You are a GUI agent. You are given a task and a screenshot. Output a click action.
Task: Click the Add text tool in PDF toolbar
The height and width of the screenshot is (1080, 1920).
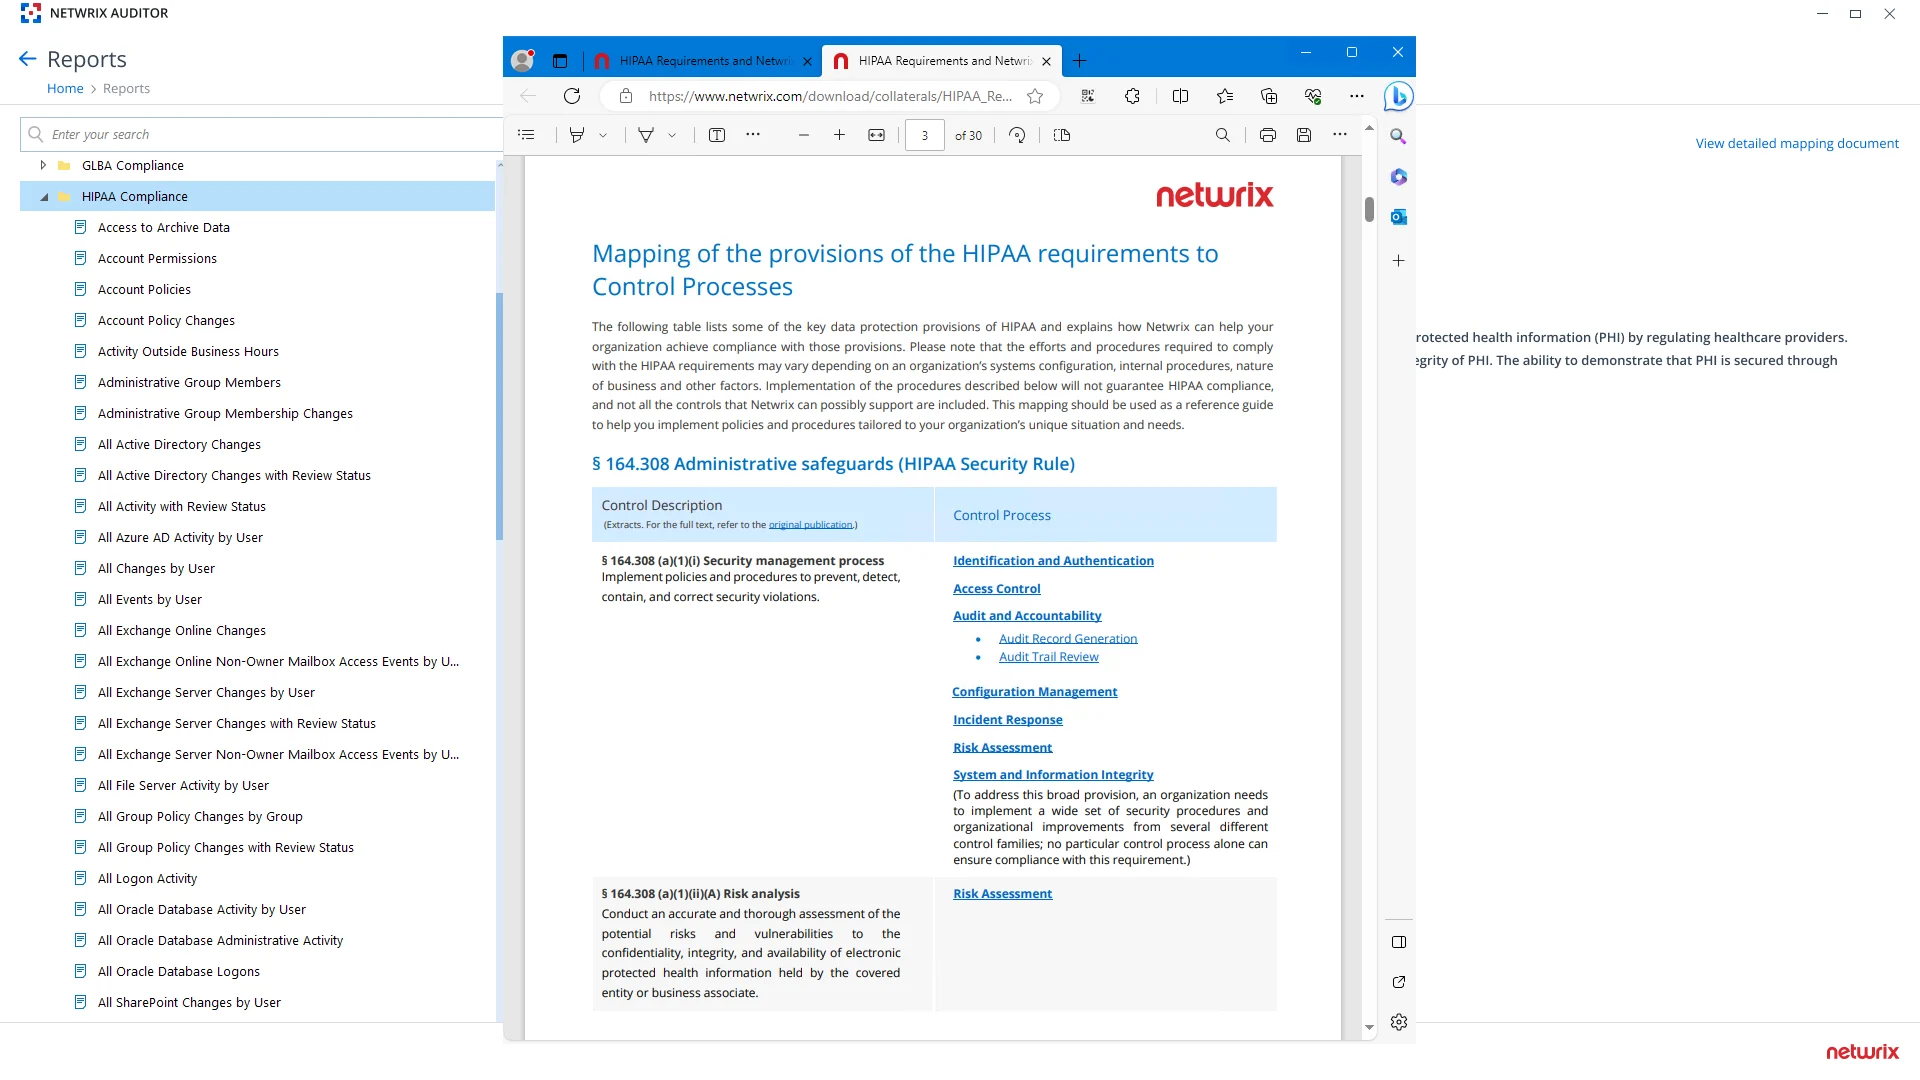[717, 135]
